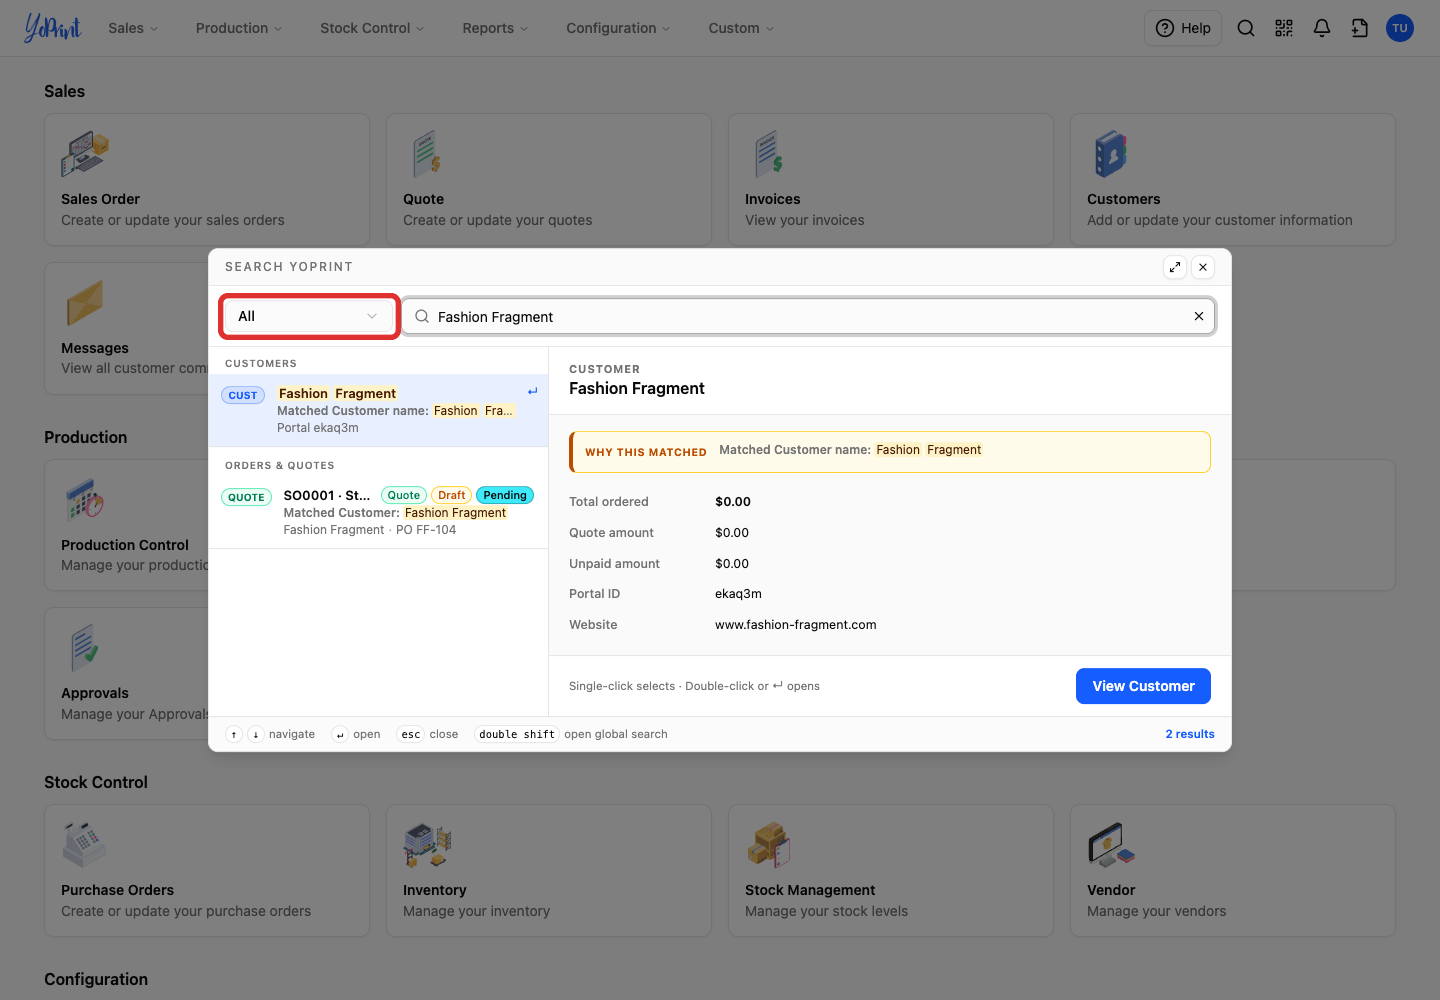Open the Stock Management card icon
Viewport: 1440px width, 1000px height.
tap(769, 845)
